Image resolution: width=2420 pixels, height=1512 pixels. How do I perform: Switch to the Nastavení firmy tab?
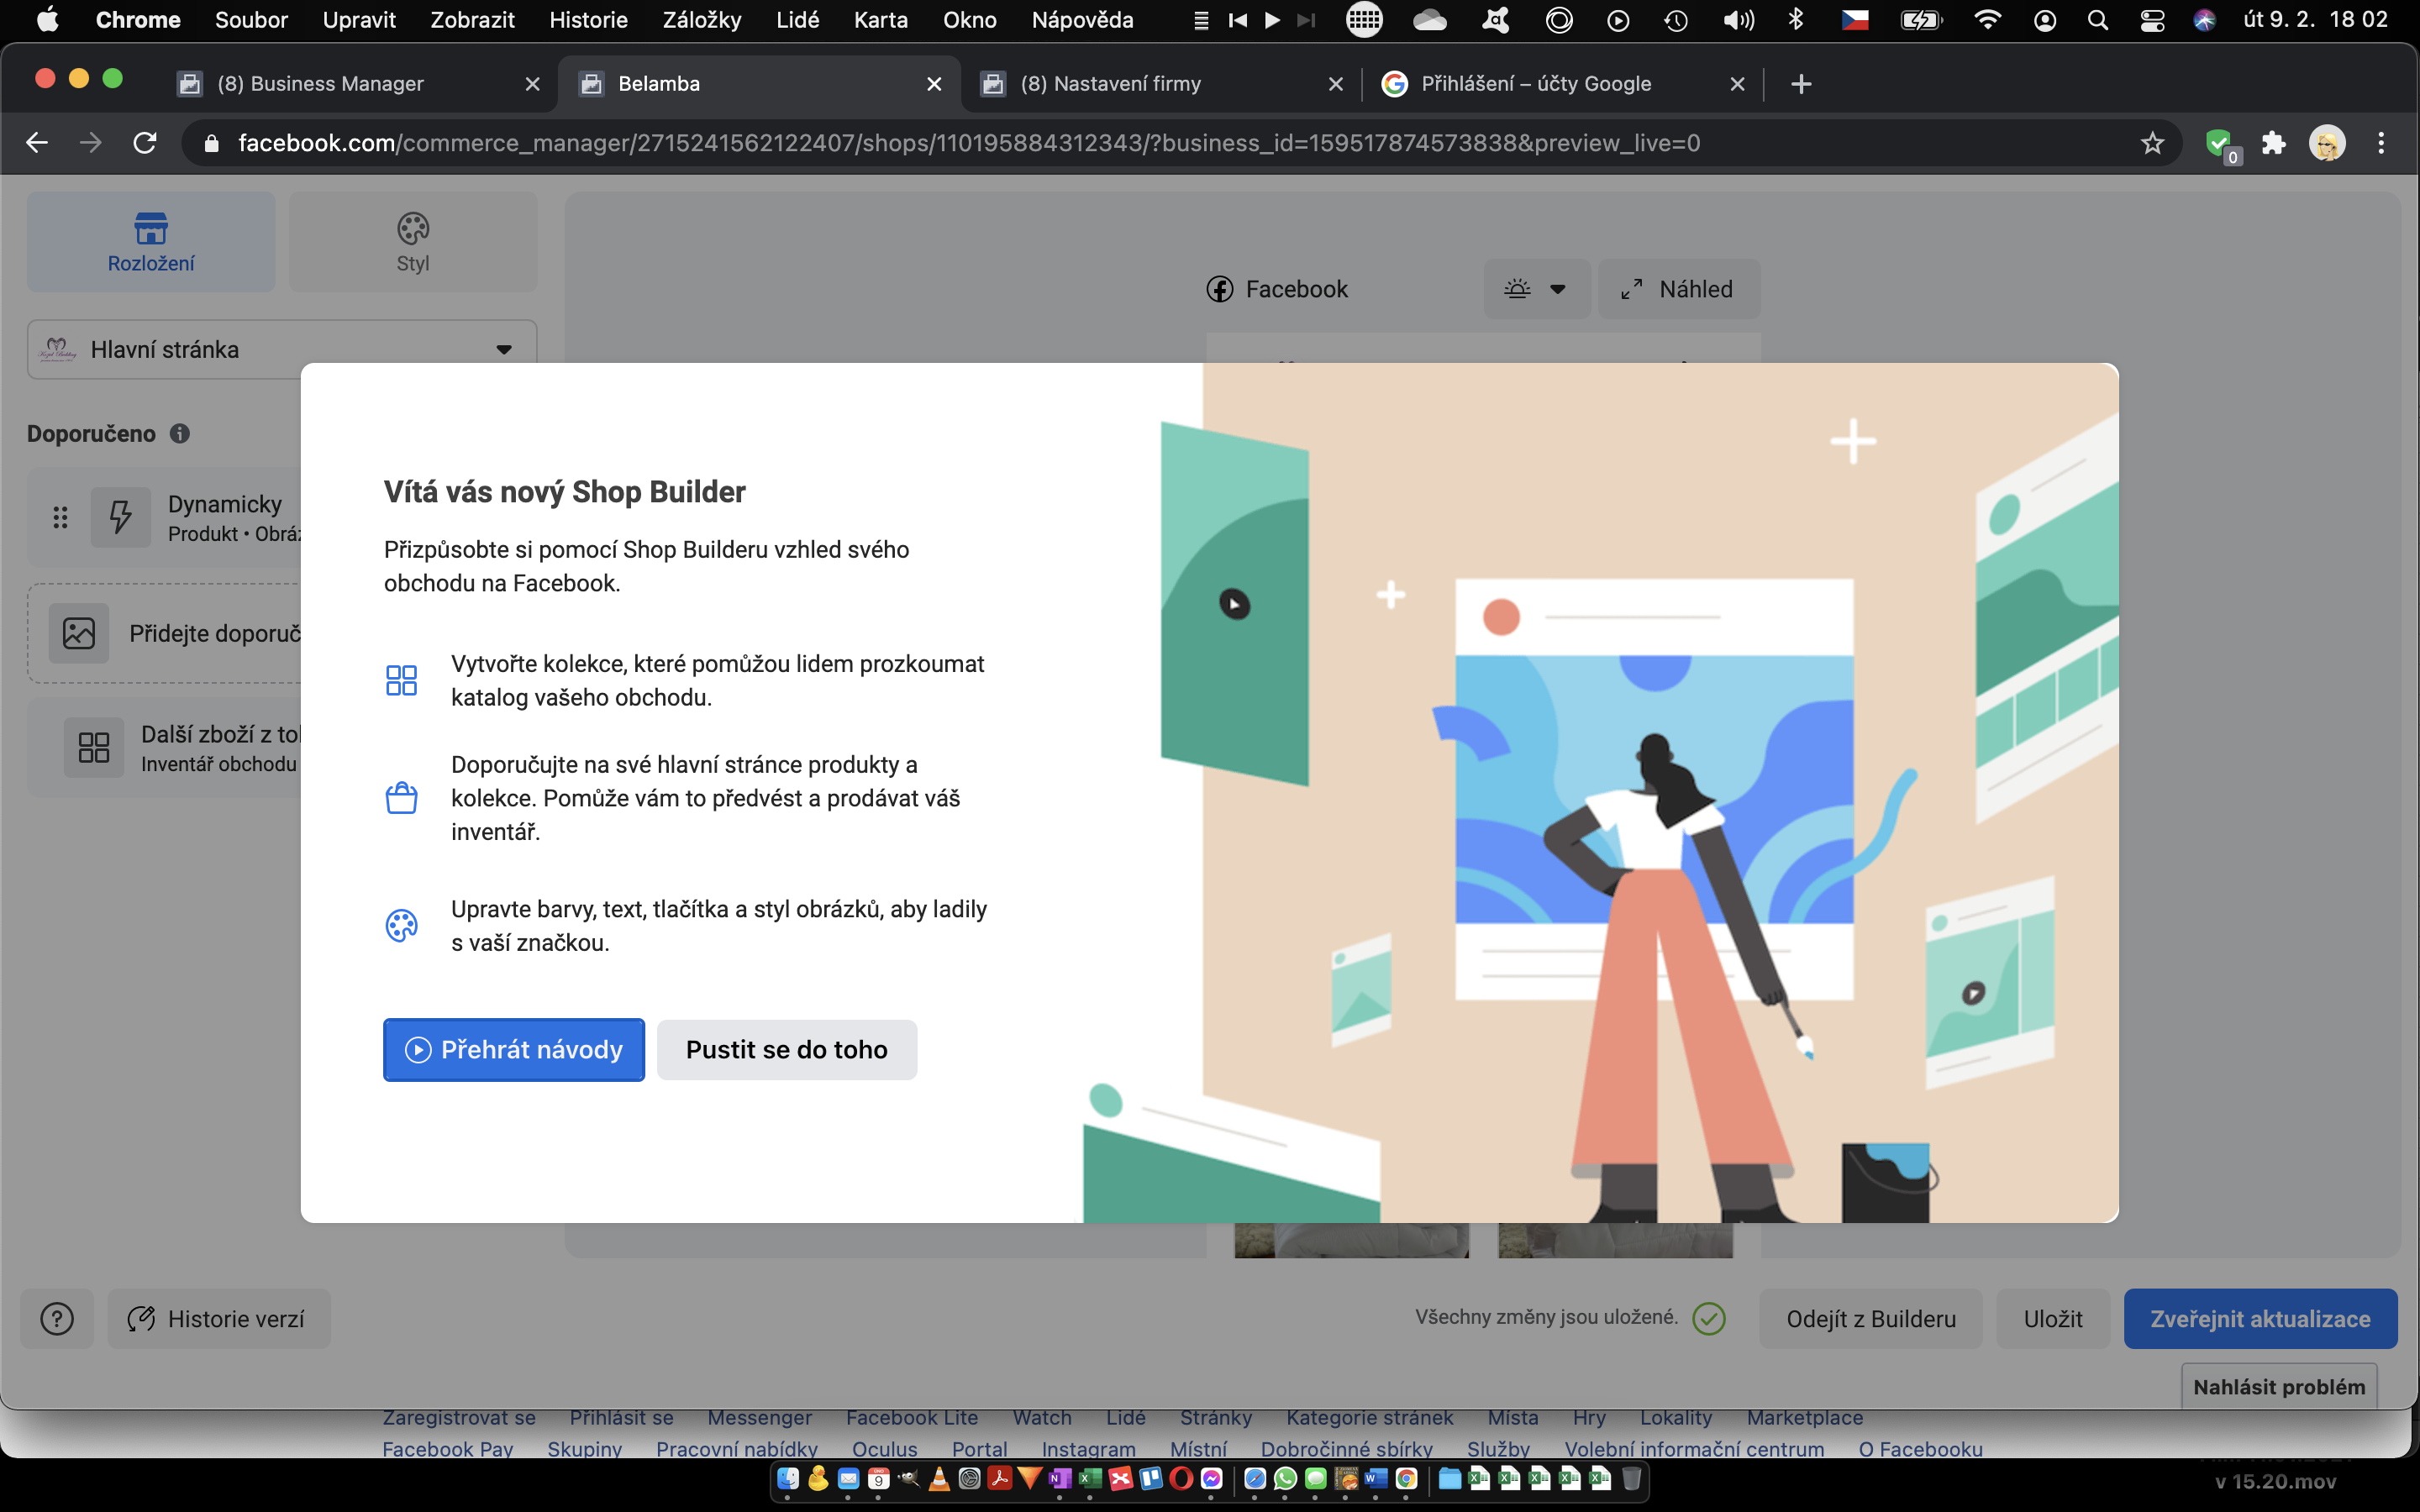point(1160,84)
